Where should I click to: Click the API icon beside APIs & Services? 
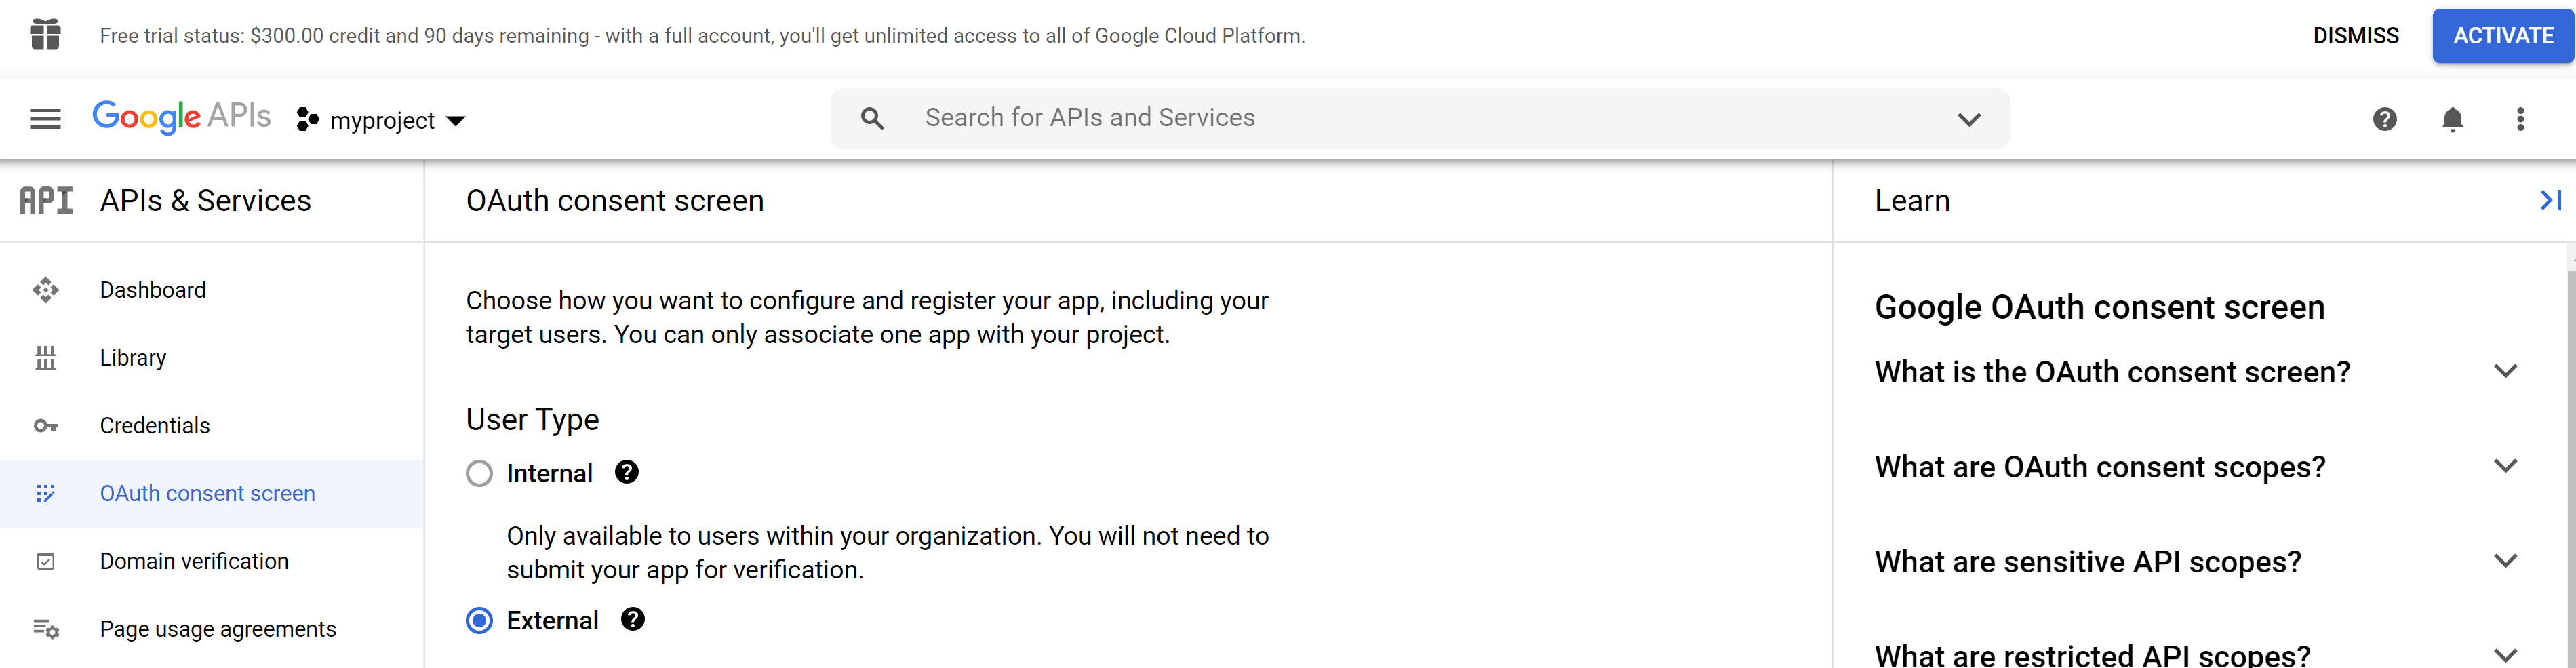coord(46,200)
